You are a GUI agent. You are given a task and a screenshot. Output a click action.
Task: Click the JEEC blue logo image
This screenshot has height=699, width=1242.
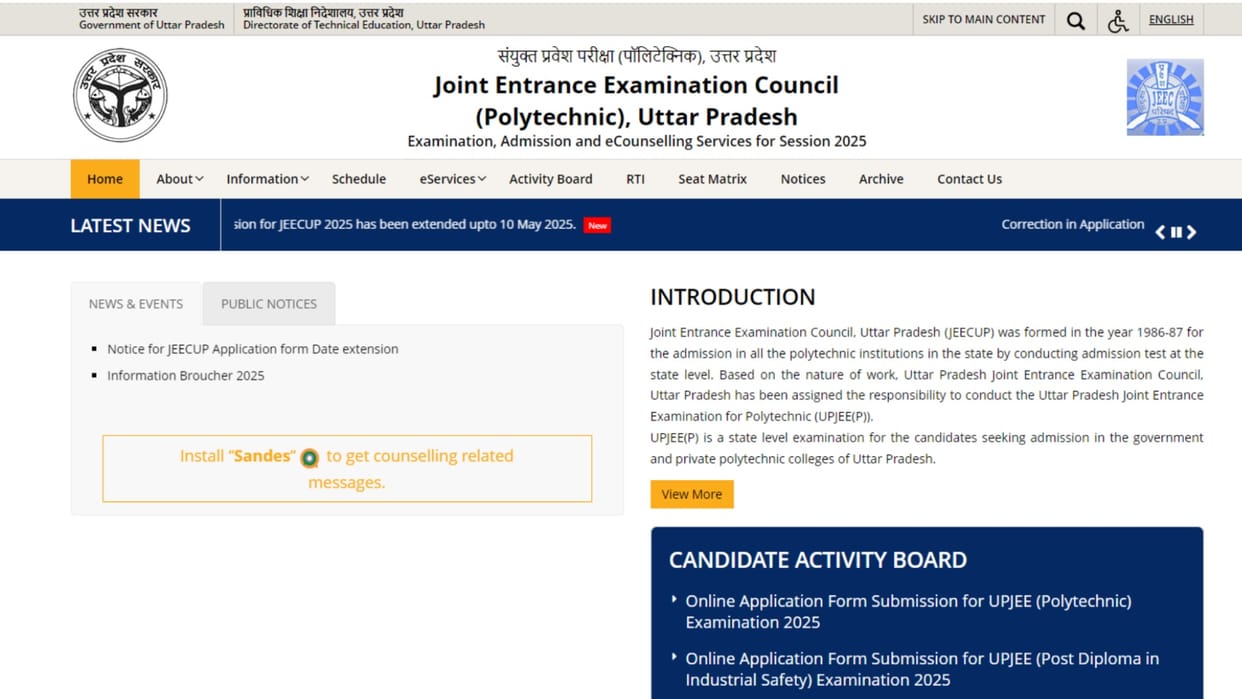pos(1165,97)
